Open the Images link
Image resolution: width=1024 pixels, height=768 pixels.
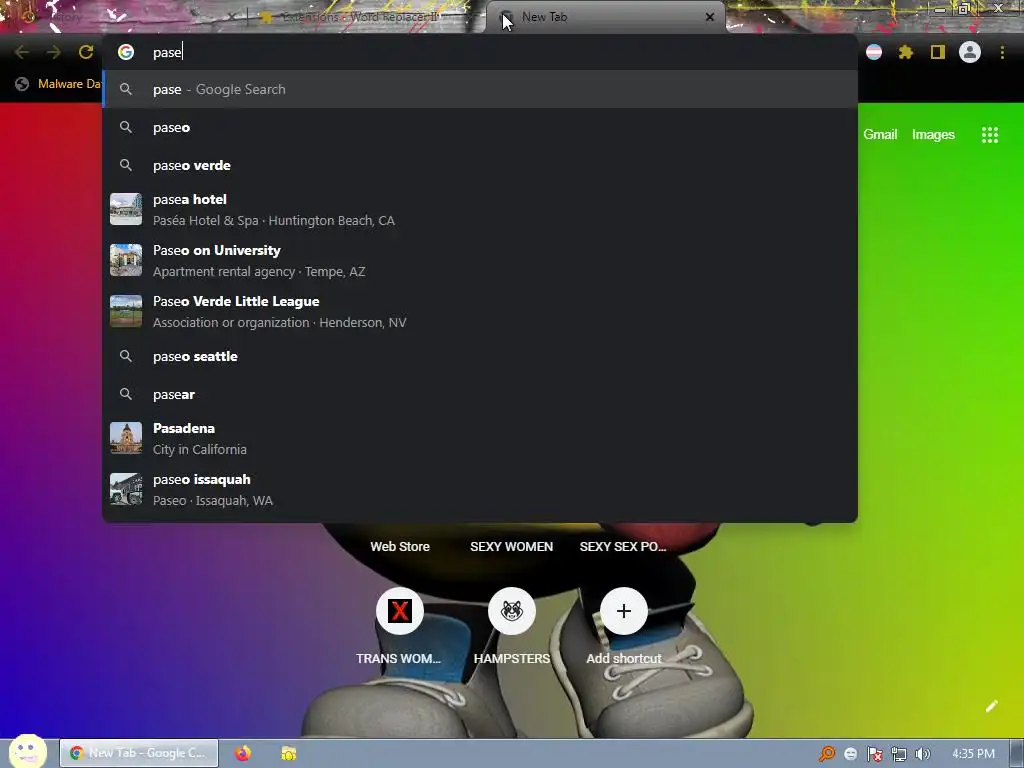[933, 135]
